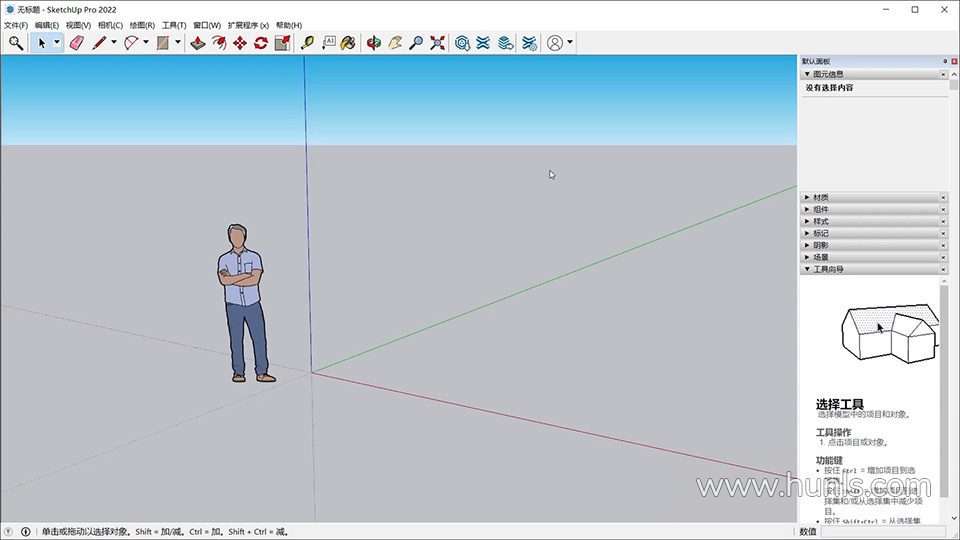Select the Move tool with red arrows

click(x=240, y=43)
